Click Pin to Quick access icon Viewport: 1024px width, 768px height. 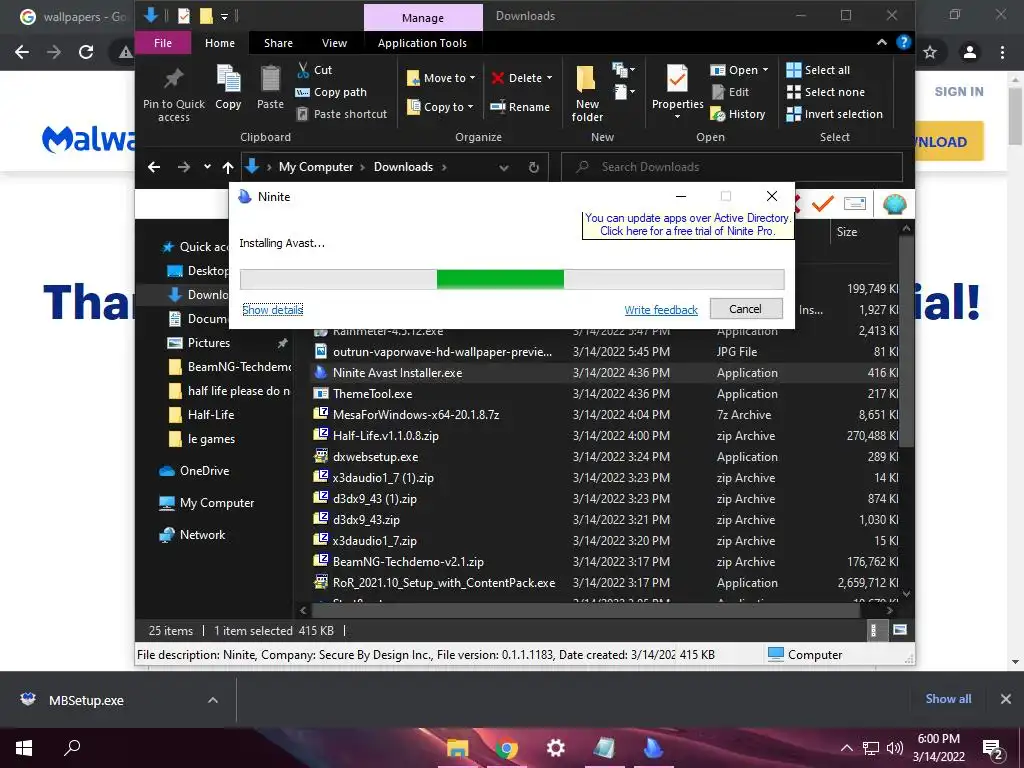pos(173,95)
